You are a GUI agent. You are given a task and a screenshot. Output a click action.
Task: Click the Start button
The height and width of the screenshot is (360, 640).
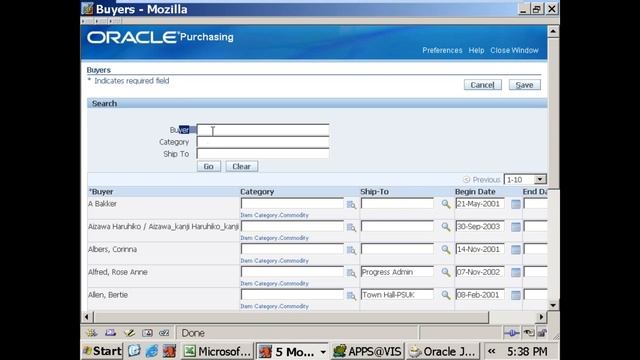click(x=102, y=351)
